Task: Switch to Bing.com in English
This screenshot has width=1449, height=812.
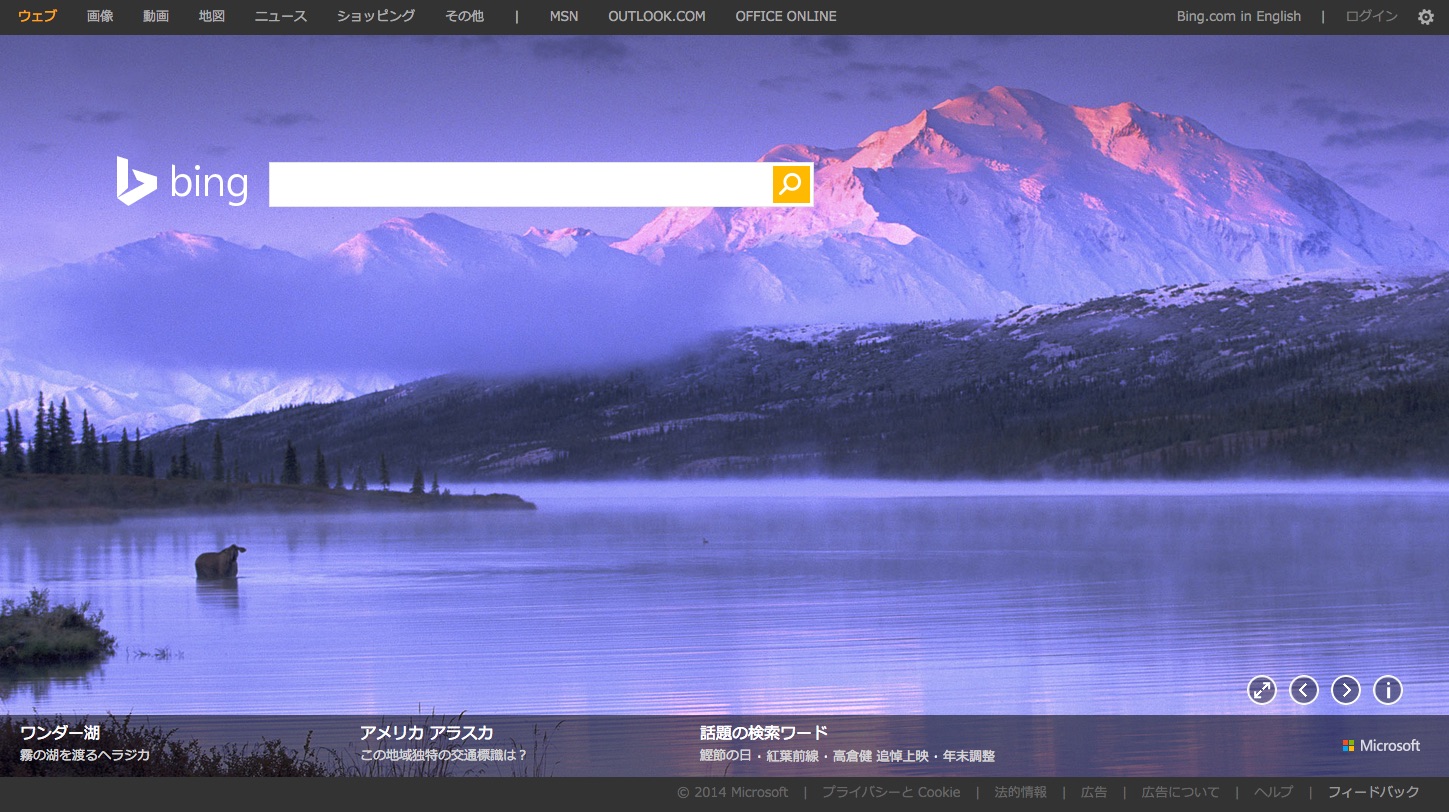Action: [x=1239, y=16]
